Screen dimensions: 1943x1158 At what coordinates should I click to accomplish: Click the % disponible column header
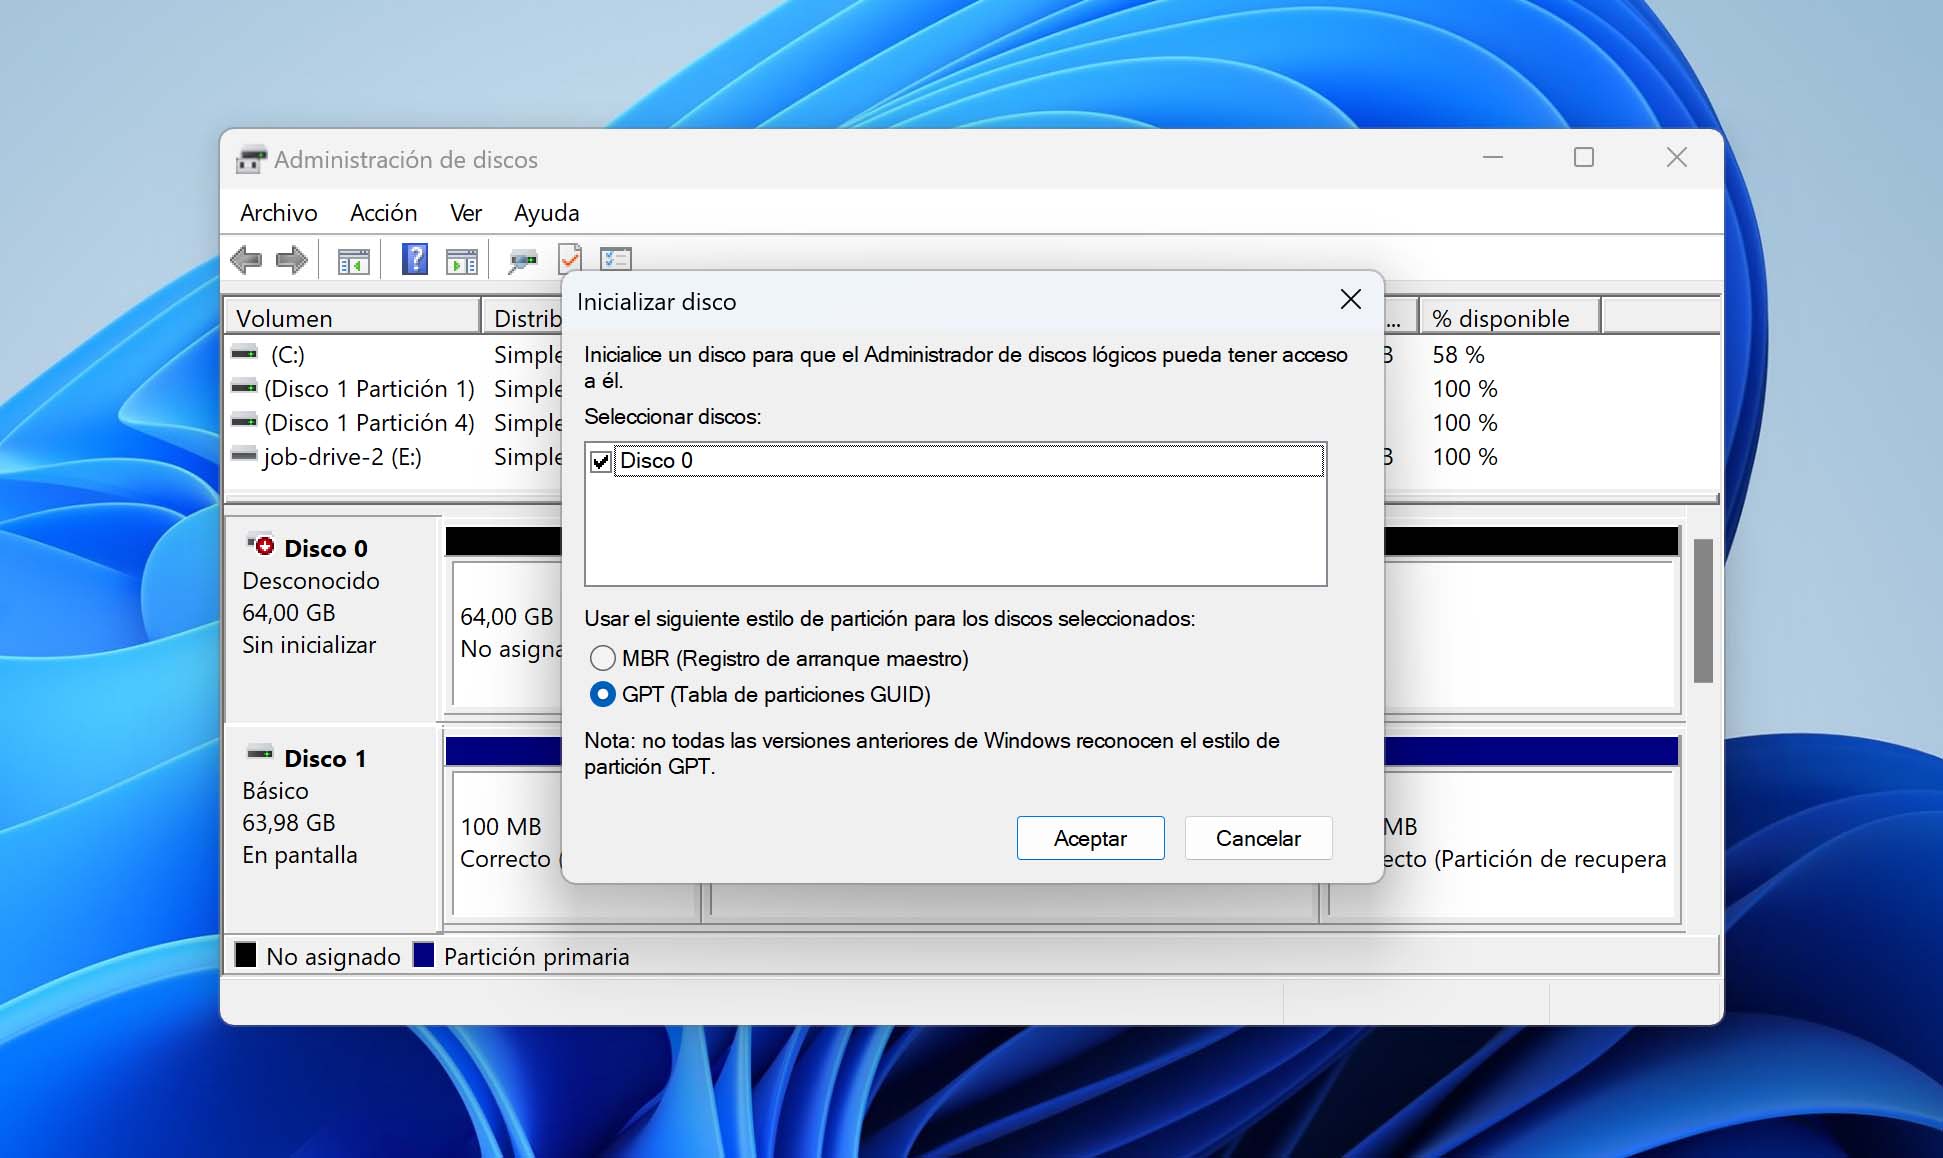pos(1510,318)
